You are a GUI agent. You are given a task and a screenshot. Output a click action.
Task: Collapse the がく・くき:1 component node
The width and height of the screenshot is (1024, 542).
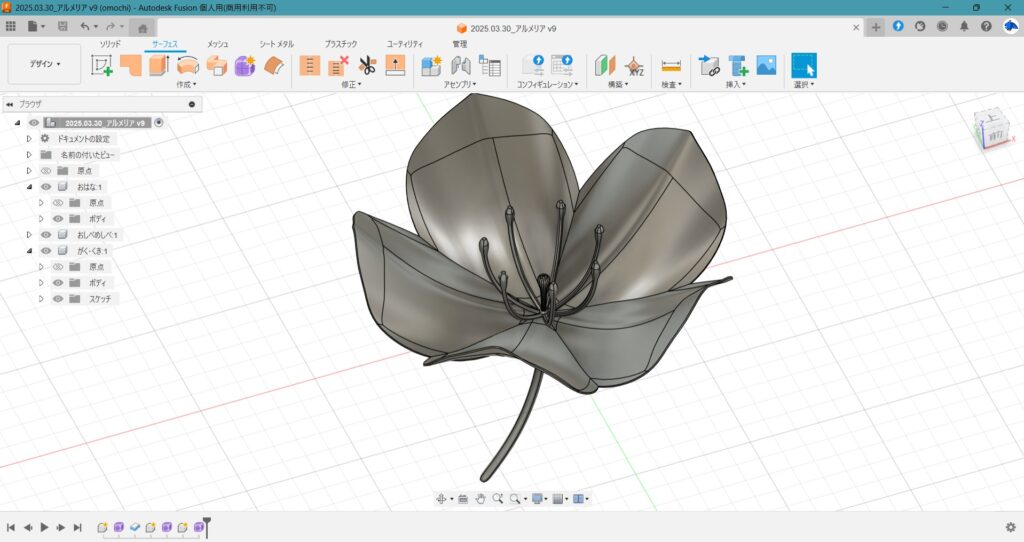(30, 251)
